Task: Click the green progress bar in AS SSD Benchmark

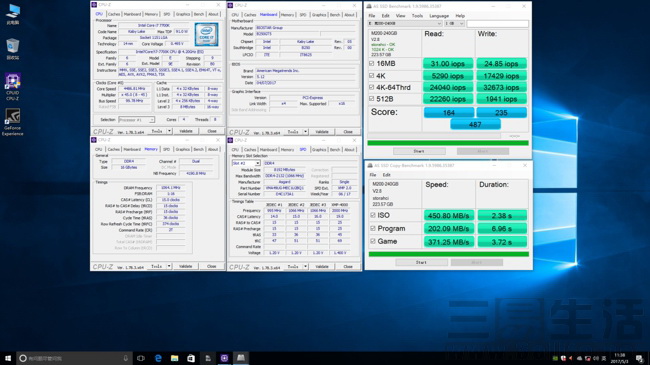Action: tap(448, 143)
